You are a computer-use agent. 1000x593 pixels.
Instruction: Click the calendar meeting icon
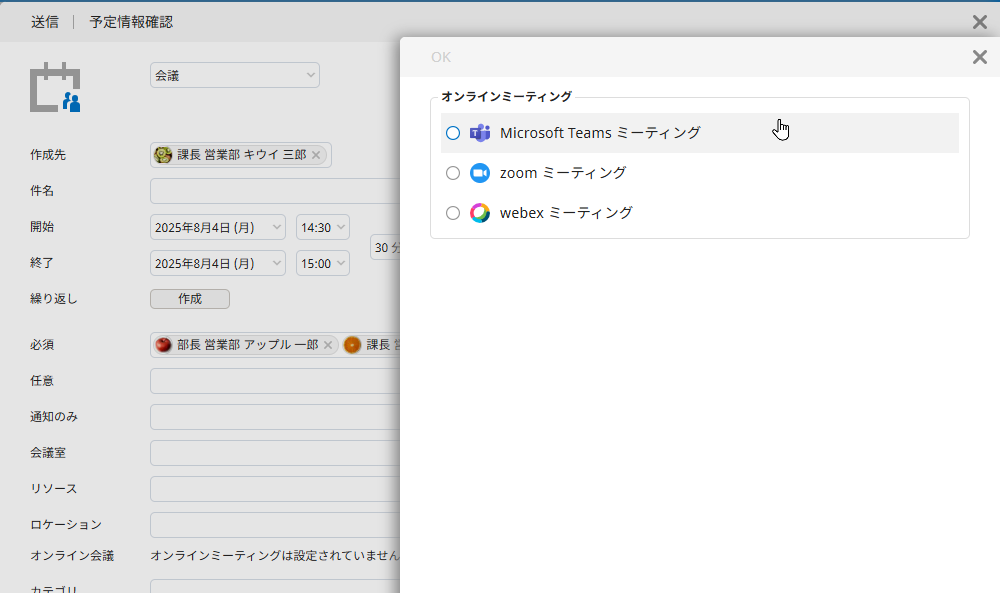click(x=55, y=87)
